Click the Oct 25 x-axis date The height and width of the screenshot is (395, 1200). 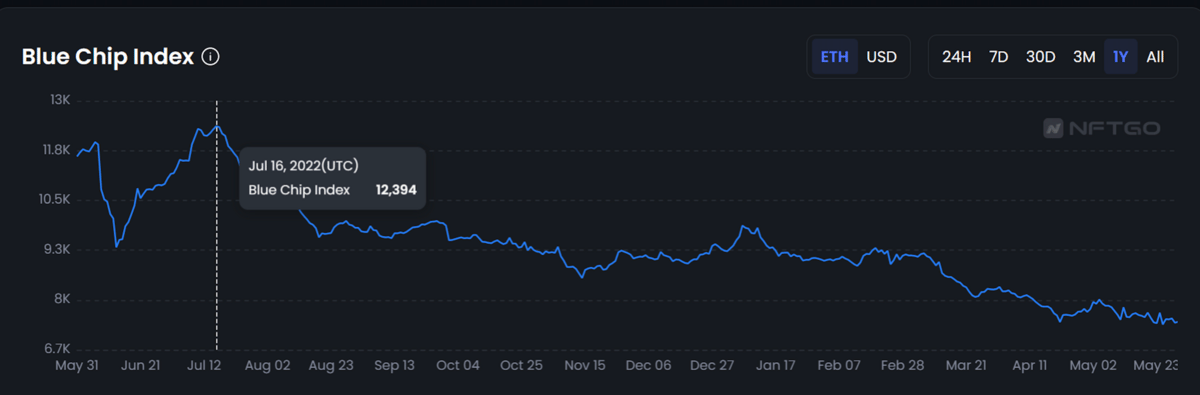(521, 366)
